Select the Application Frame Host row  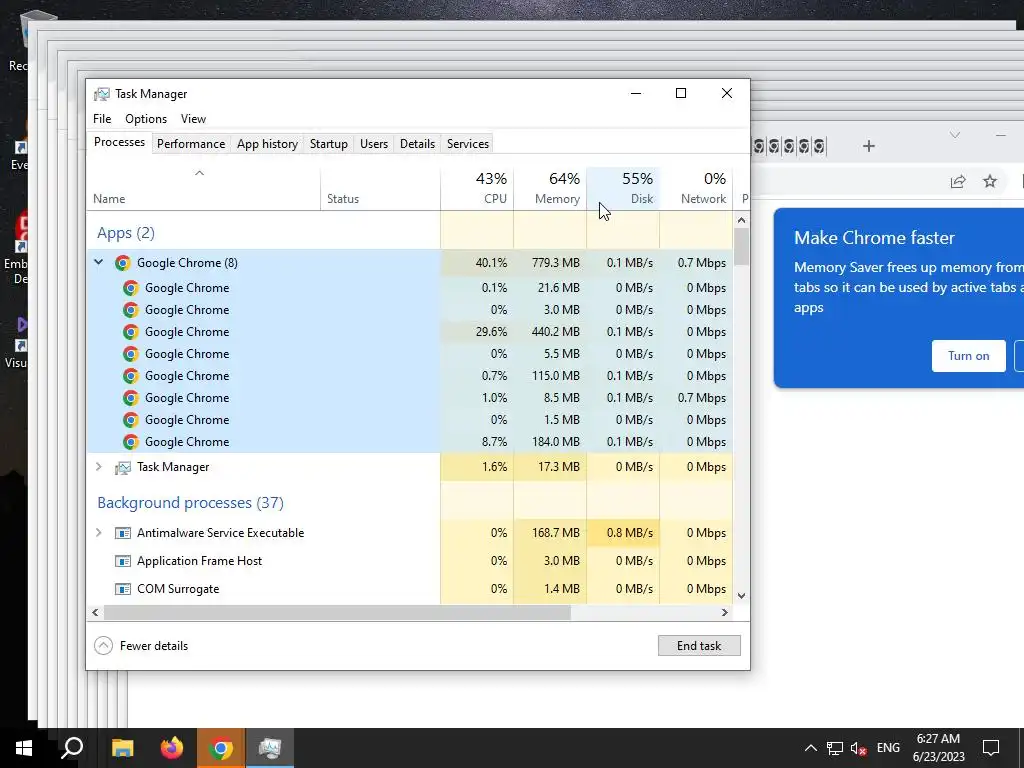point(409,561)
